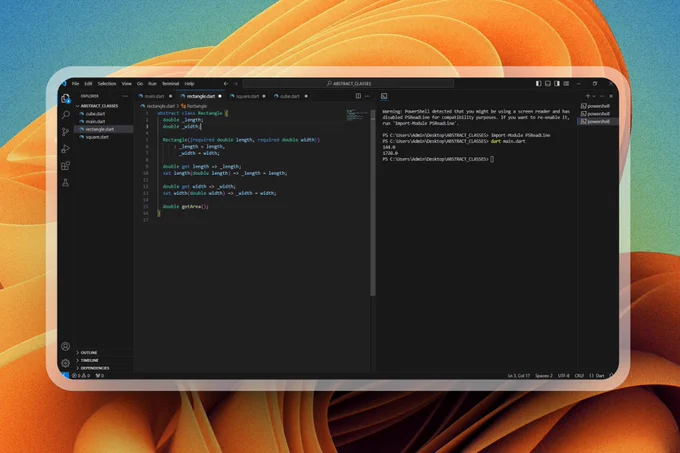Open the Manage gear icon
This screenshot has width=680, height=453.
(x=65, y=363)
